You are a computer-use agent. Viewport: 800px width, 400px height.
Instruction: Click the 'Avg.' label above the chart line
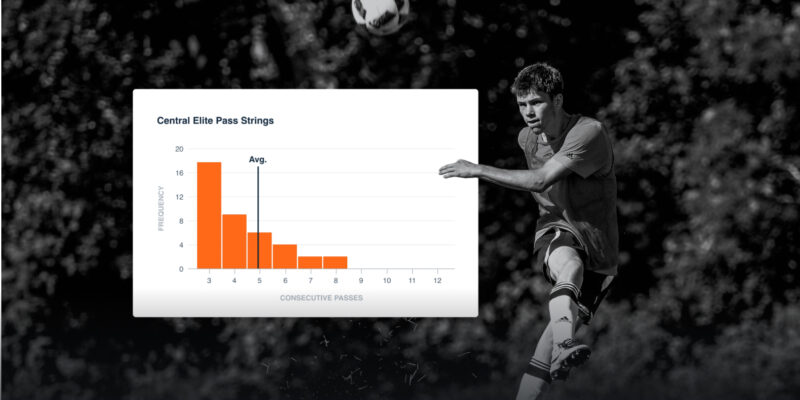[258, 160]
